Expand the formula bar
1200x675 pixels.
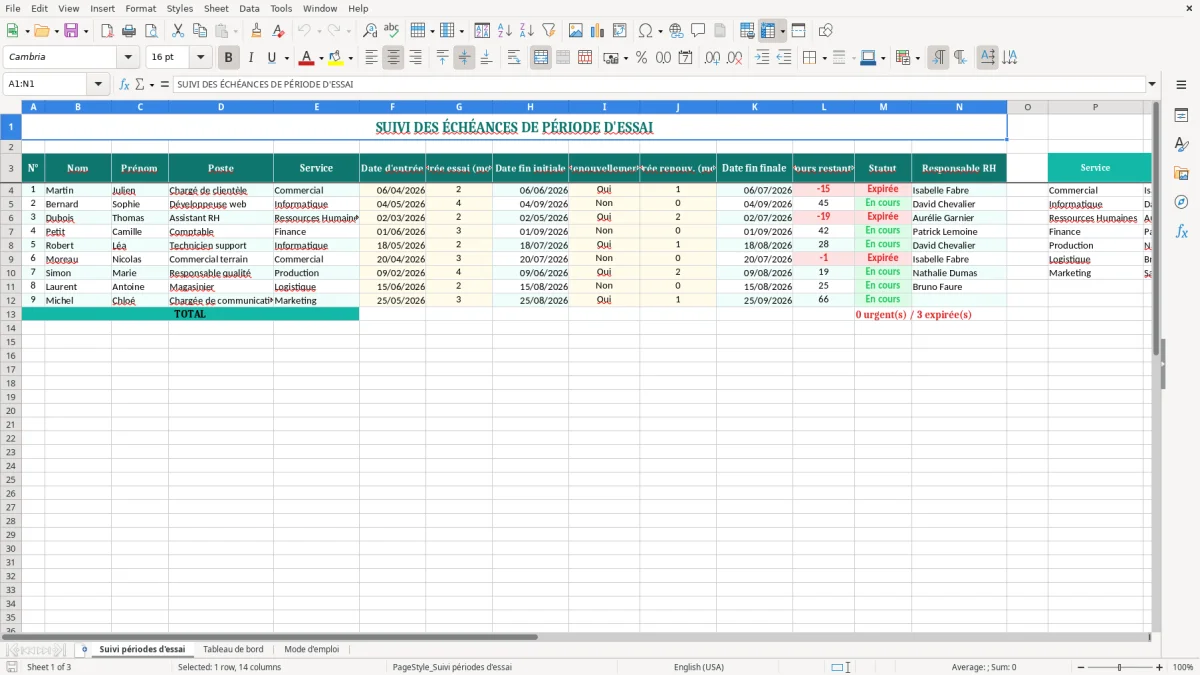1152,84
